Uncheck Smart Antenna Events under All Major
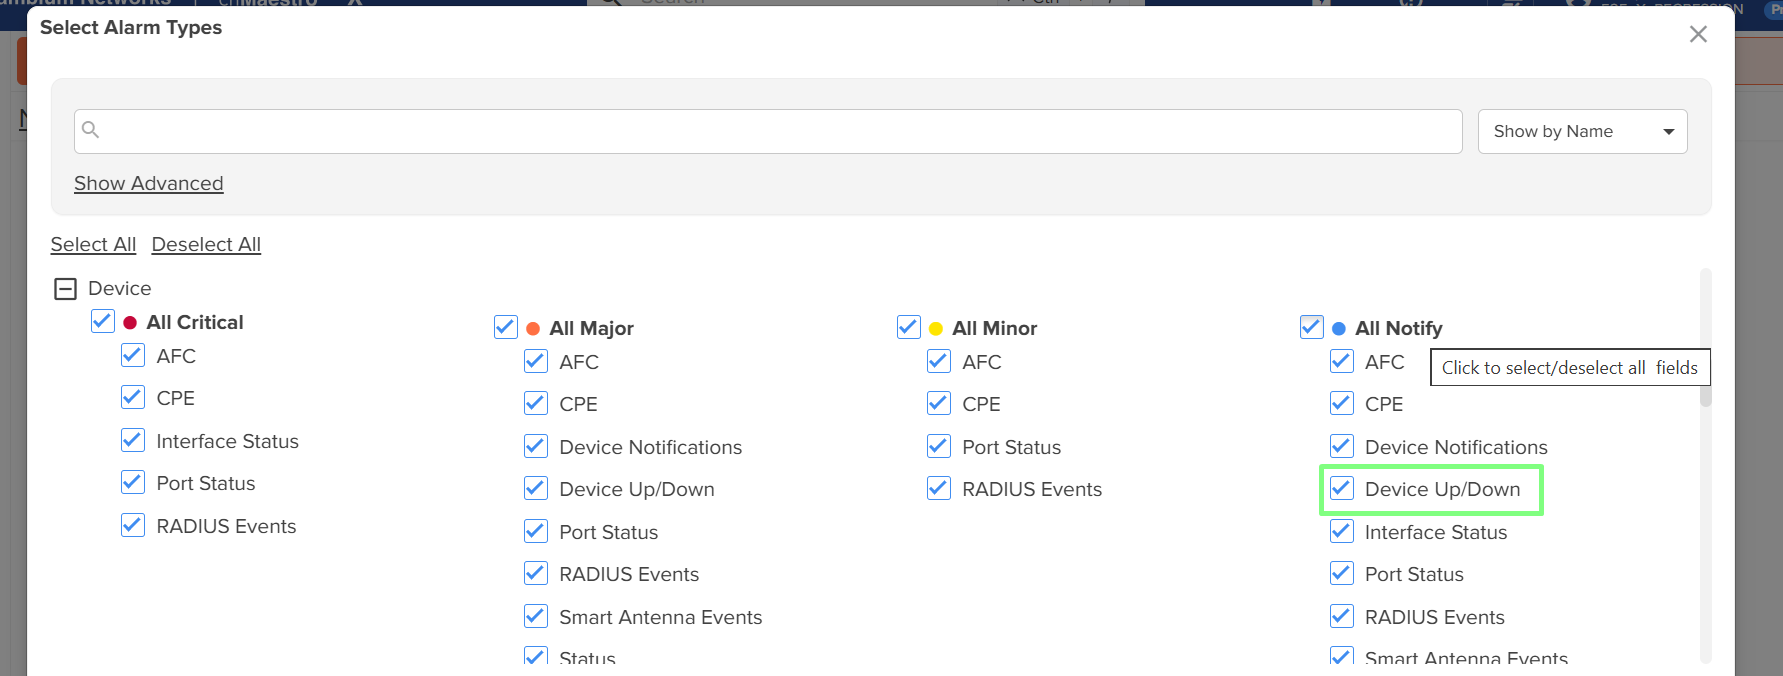The height and width of the screenshot is (676, 1783). 536,617
